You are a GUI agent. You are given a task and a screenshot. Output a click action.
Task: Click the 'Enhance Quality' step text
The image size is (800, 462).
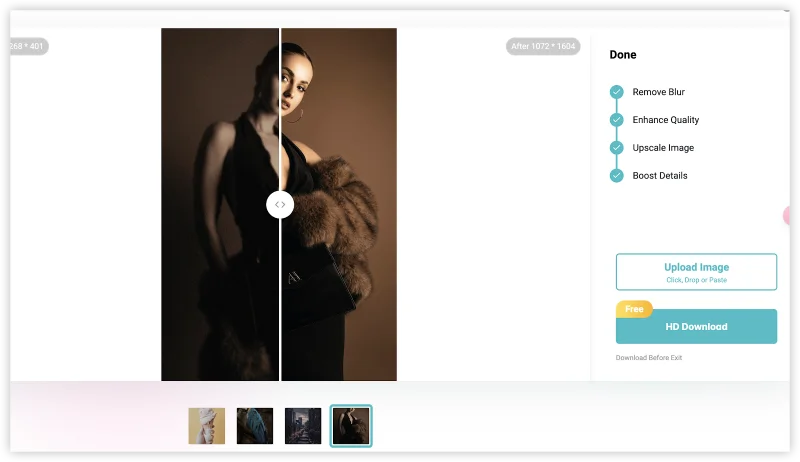(x=666, y=120)
